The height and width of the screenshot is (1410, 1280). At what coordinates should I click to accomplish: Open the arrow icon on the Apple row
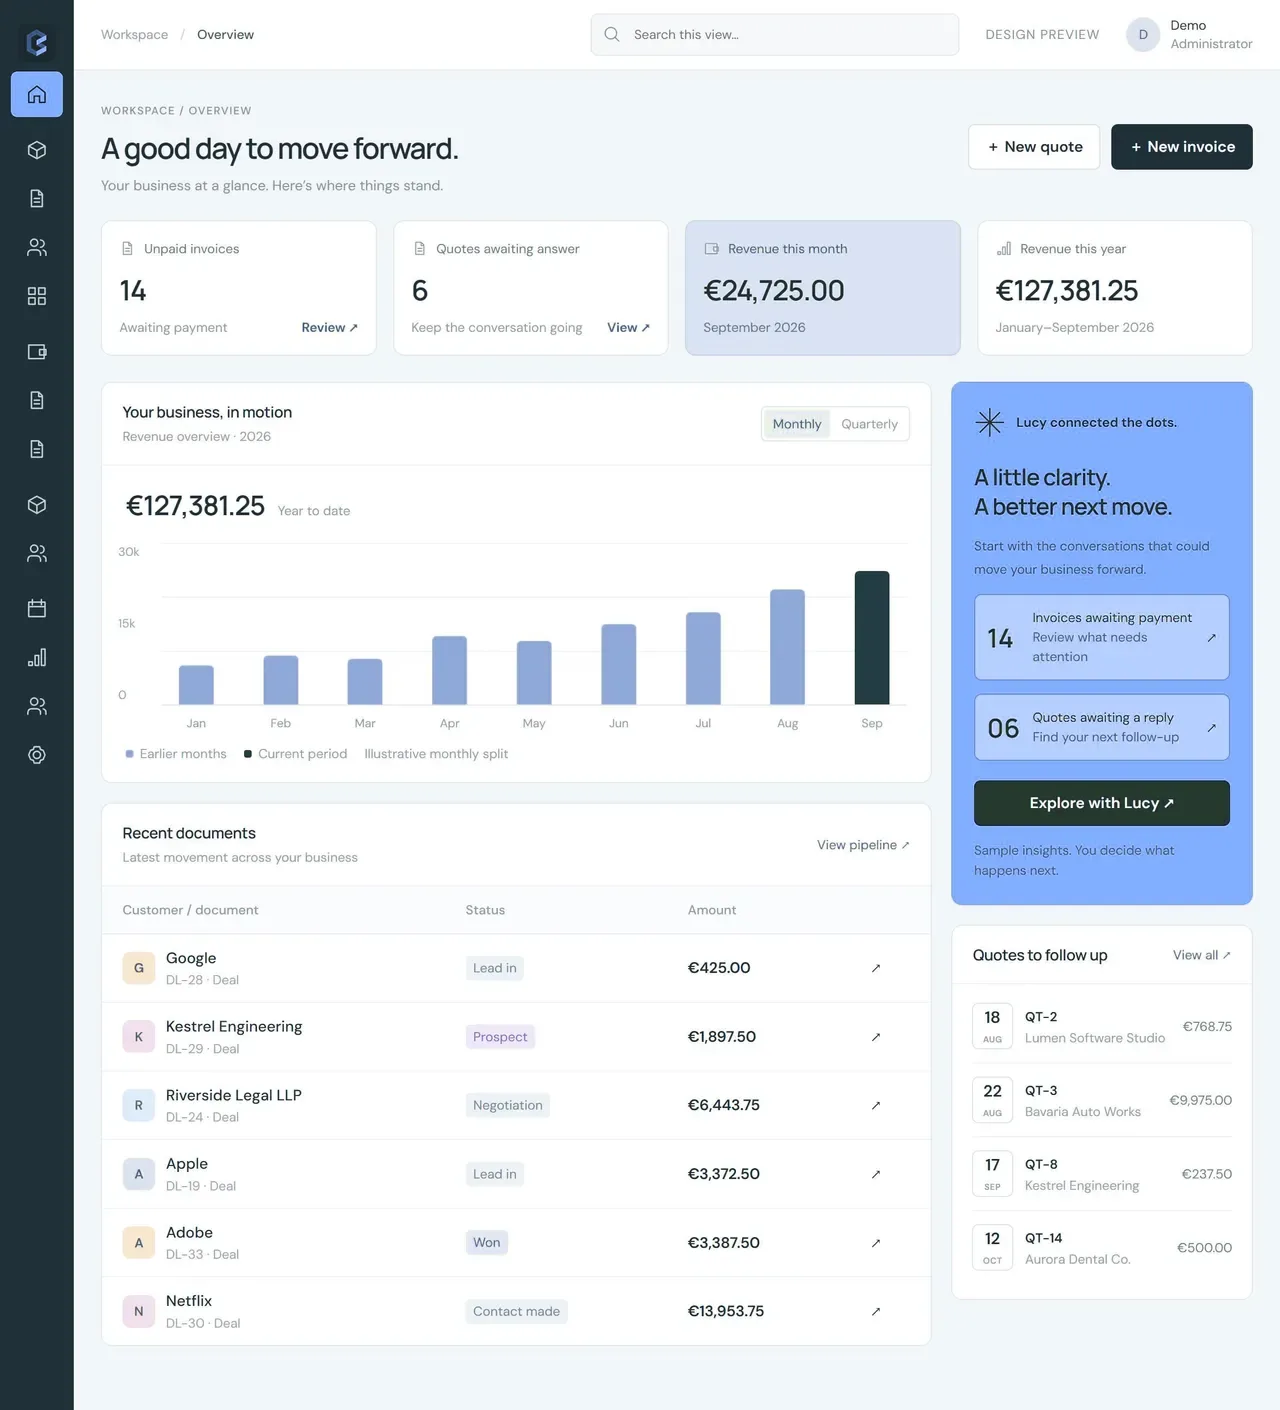[x=876, y=1174]
